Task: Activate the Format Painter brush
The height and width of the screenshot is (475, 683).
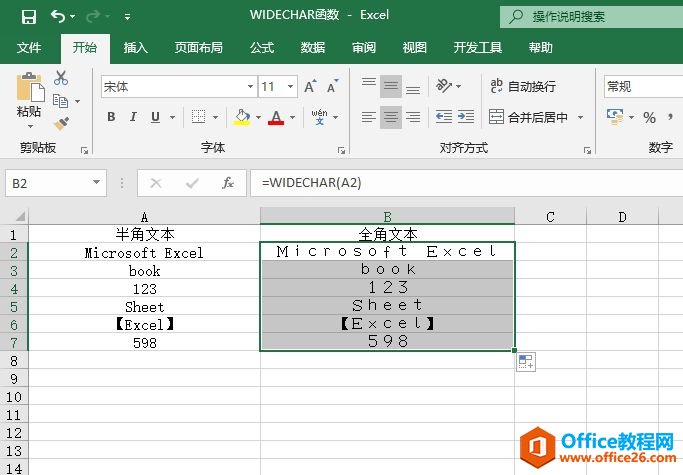Action: [x=61, y=123]
